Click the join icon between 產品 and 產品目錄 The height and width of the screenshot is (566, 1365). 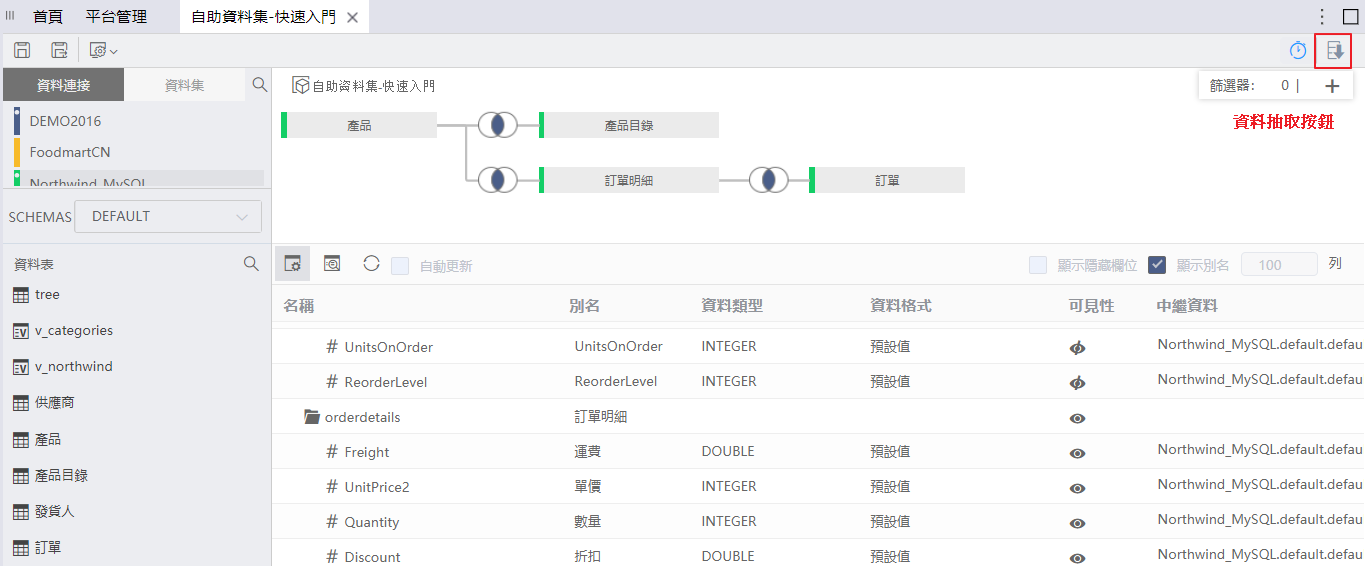coord(497,125)
